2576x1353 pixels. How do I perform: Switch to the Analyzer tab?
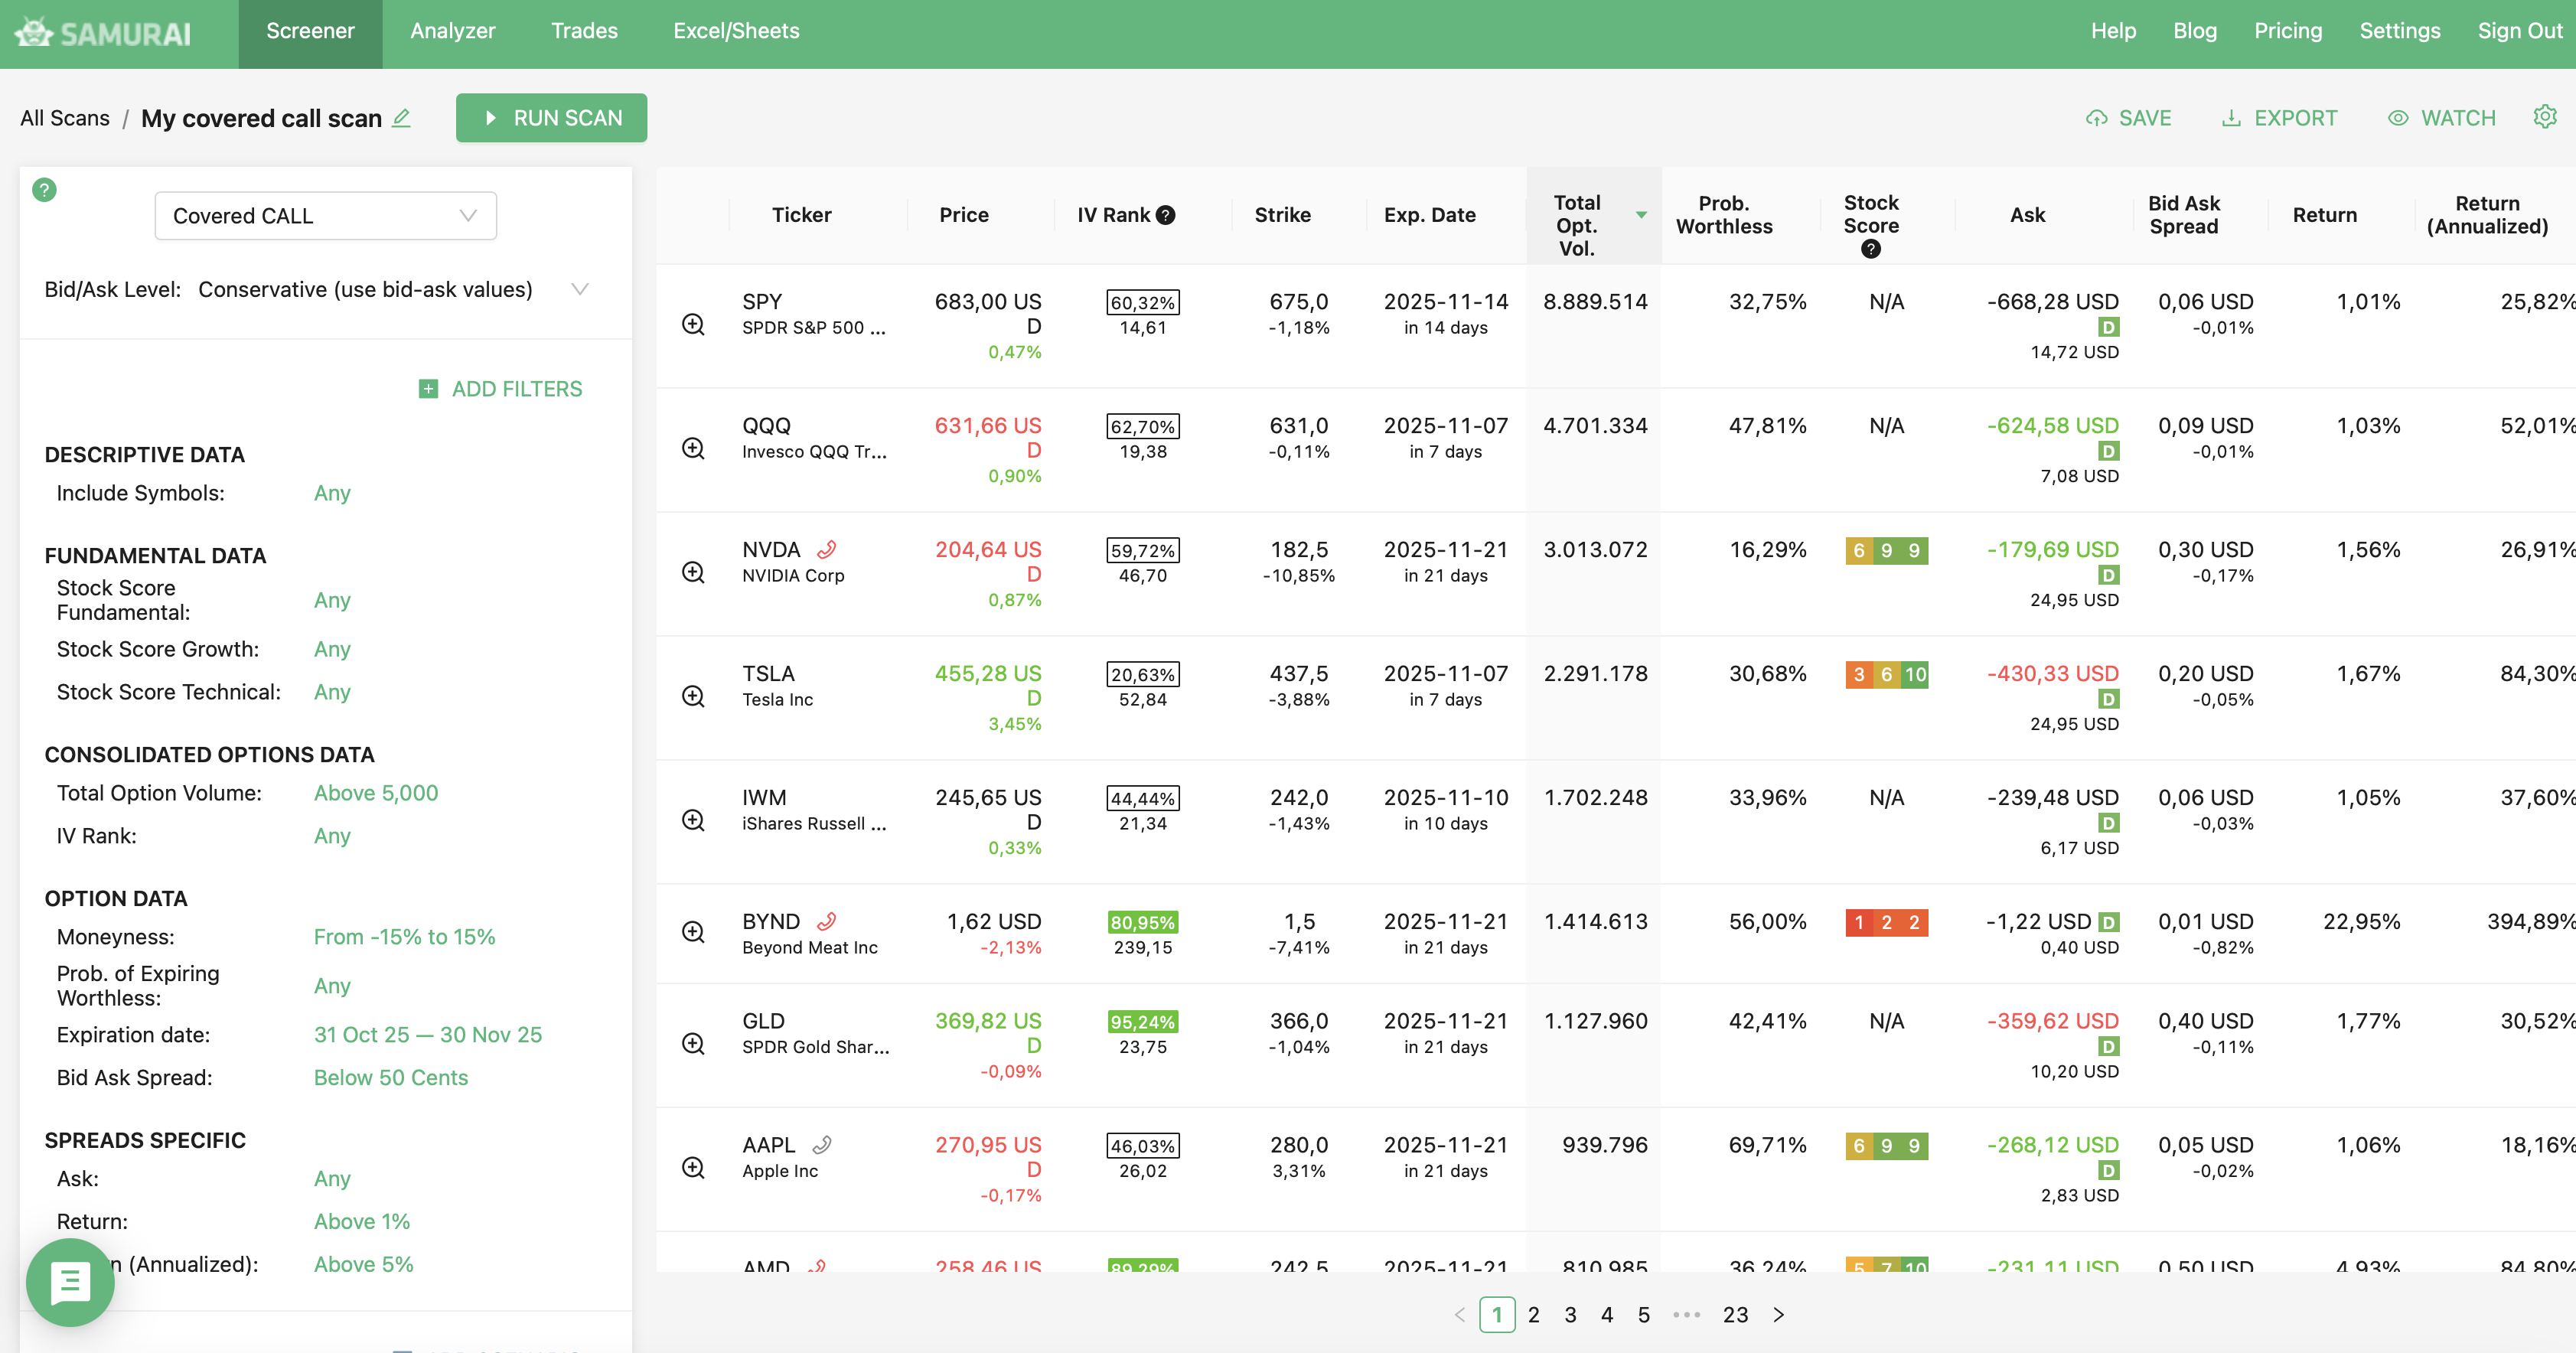point(452,31)
